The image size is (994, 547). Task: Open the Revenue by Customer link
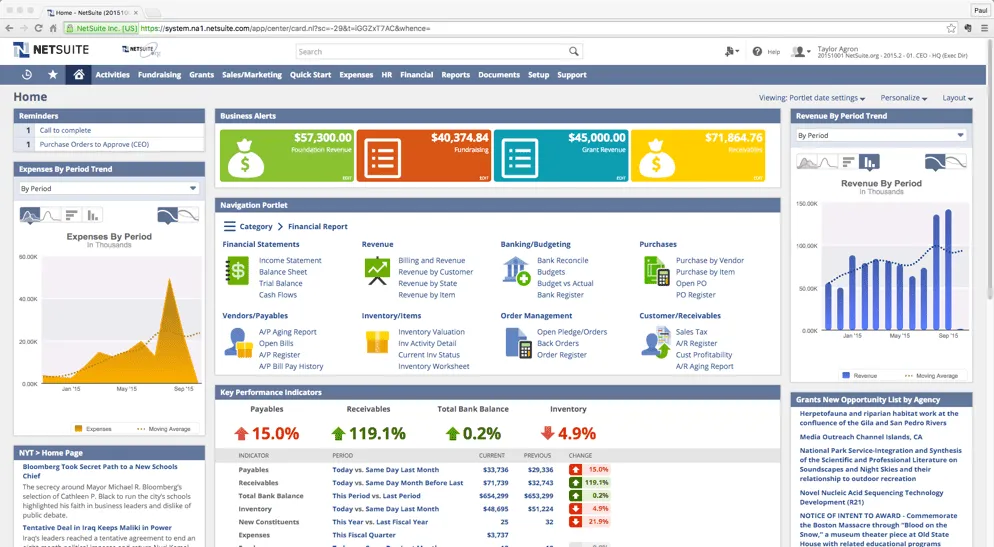(436, 272)
